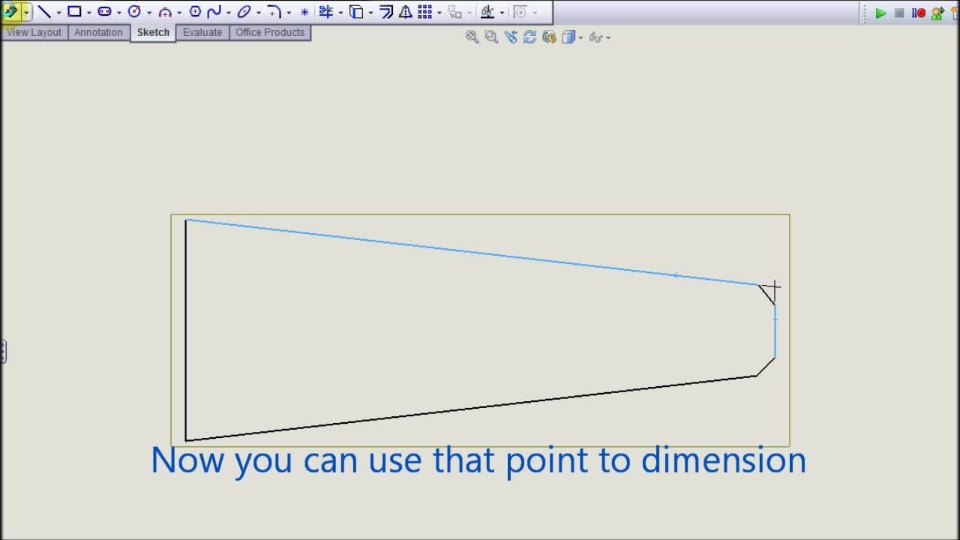Select the Polygon tool

click(195, 11)
